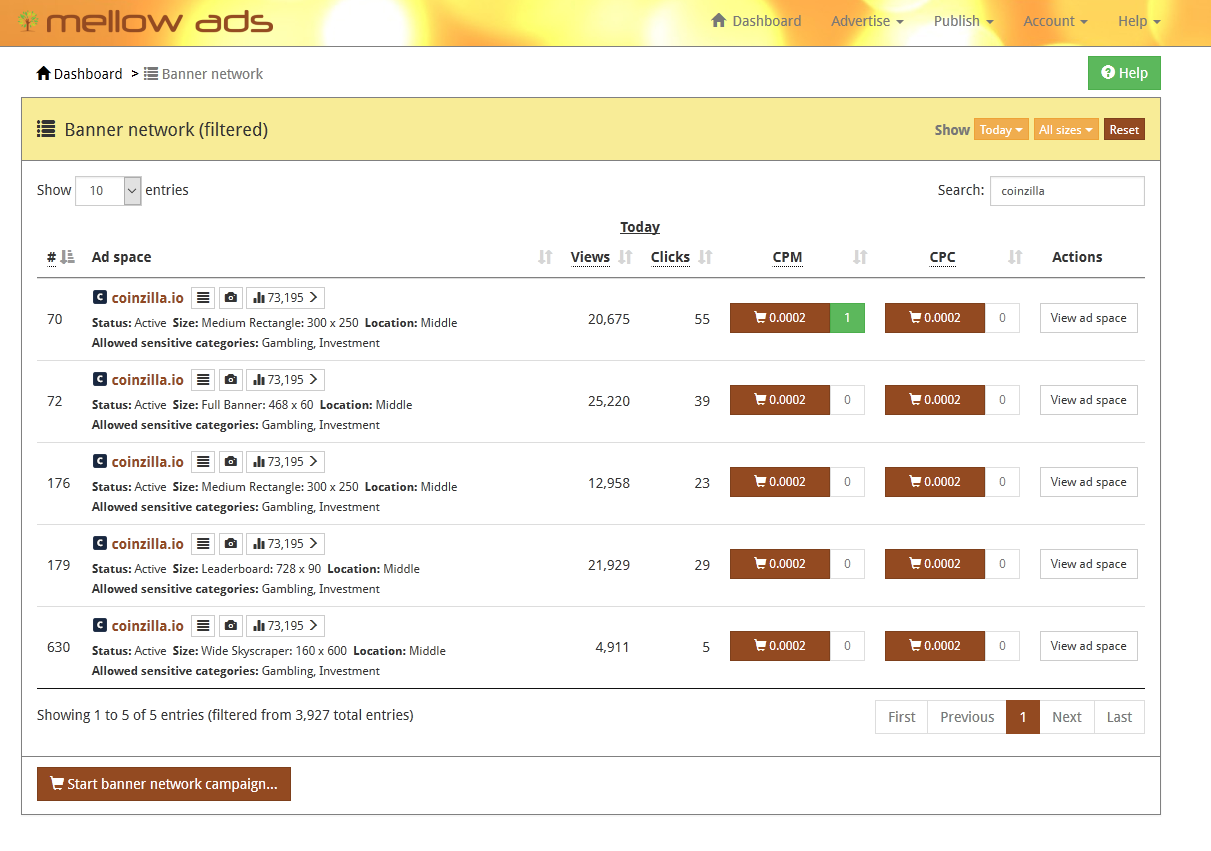Focus the Search field containing coinzilla
This screenshot has height=851, width=1211.
tap(1067, 191)
